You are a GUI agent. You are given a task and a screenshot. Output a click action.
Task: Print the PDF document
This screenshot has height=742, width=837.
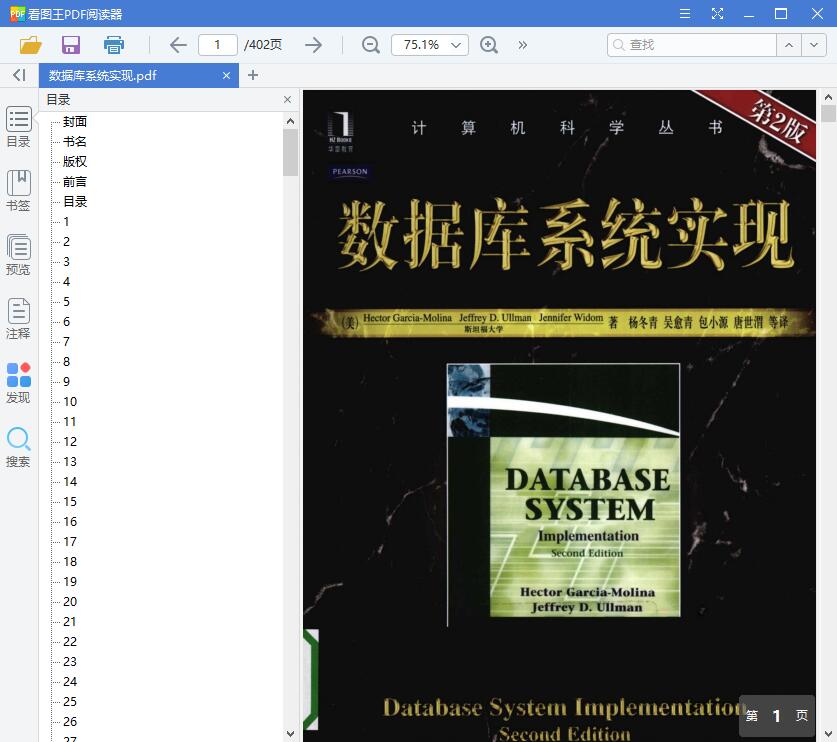click(x=114, y=45)
